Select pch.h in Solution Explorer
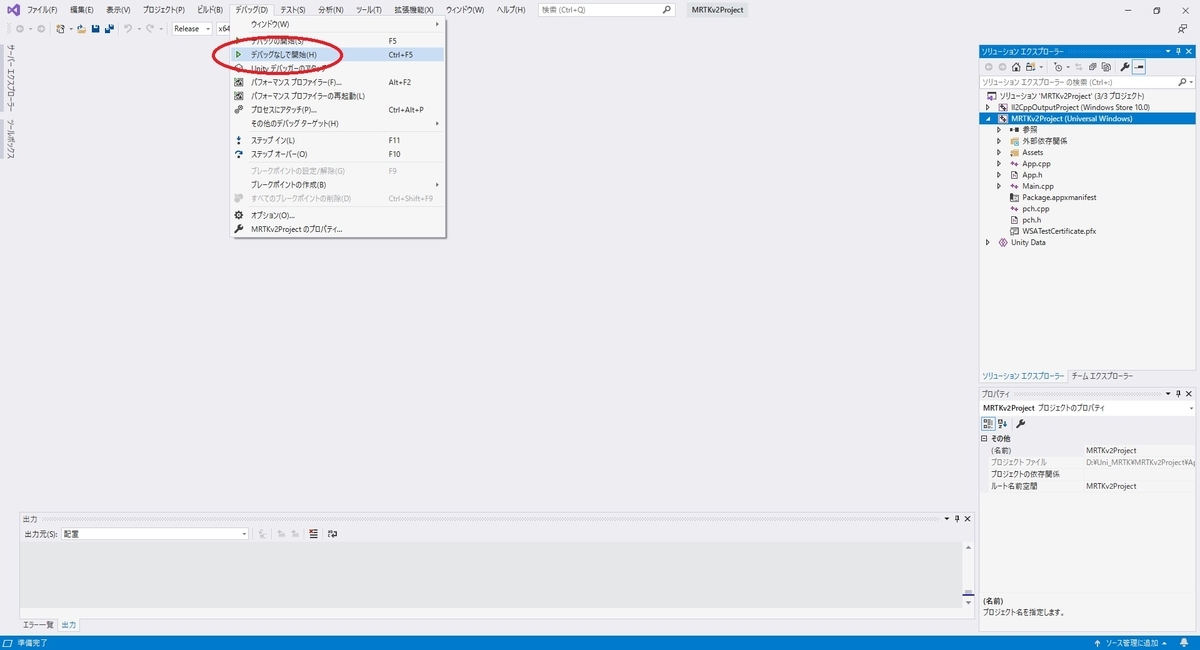Screen dimensions: 1200x650 point(1031,220)
